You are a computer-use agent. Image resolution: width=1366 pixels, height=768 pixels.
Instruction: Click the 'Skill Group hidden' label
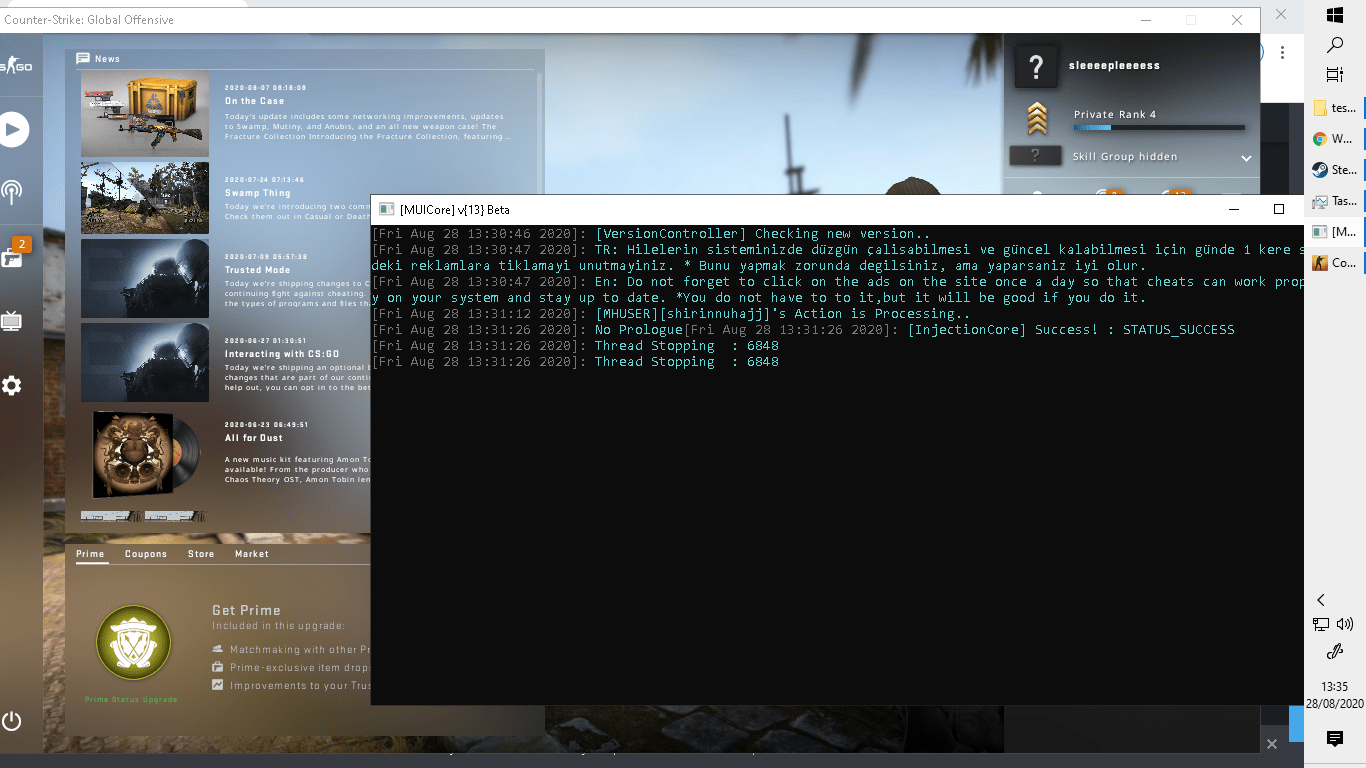[x=1124, y=157]
